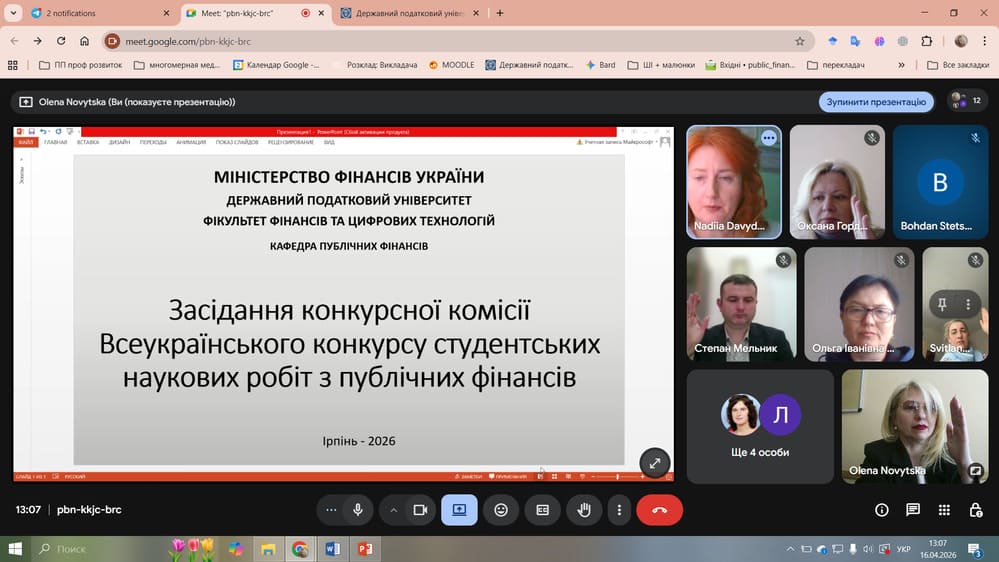Open host controls lock icon

(976, 510)
